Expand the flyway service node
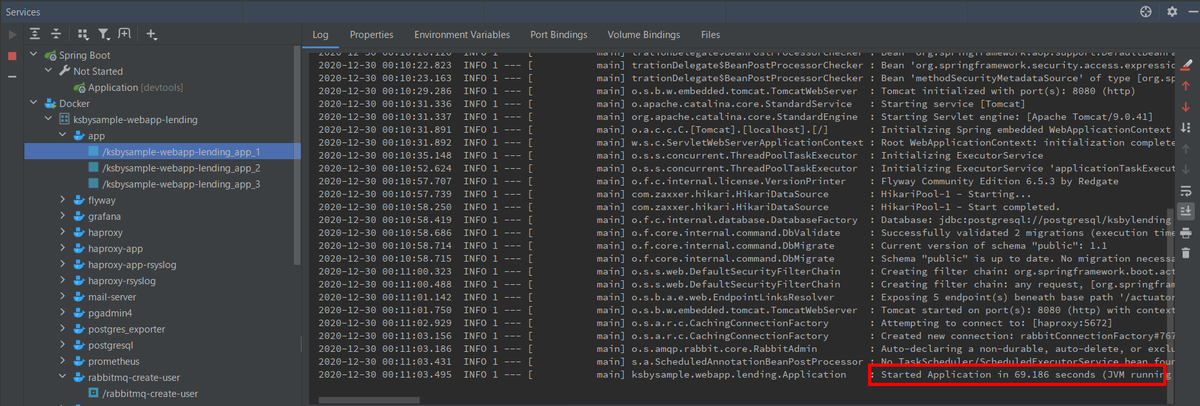The image size is (1200, 406). click(63, 200)
